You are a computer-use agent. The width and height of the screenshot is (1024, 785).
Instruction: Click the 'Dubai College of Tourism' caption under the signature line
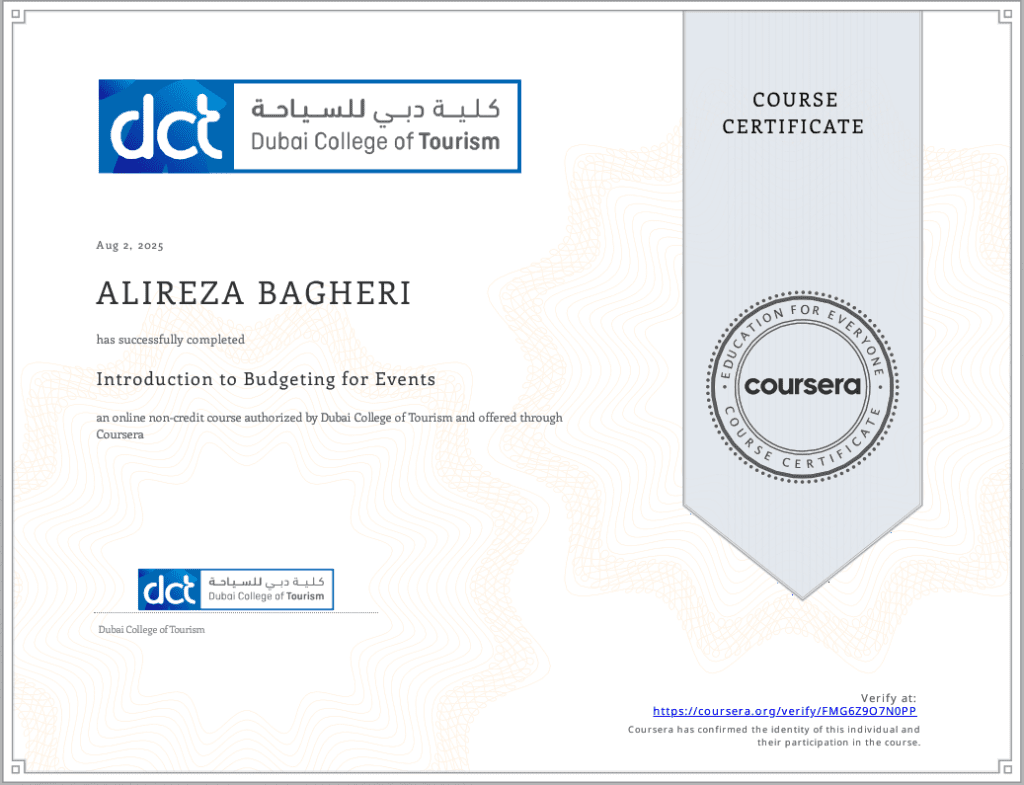[x=152, y=630]
